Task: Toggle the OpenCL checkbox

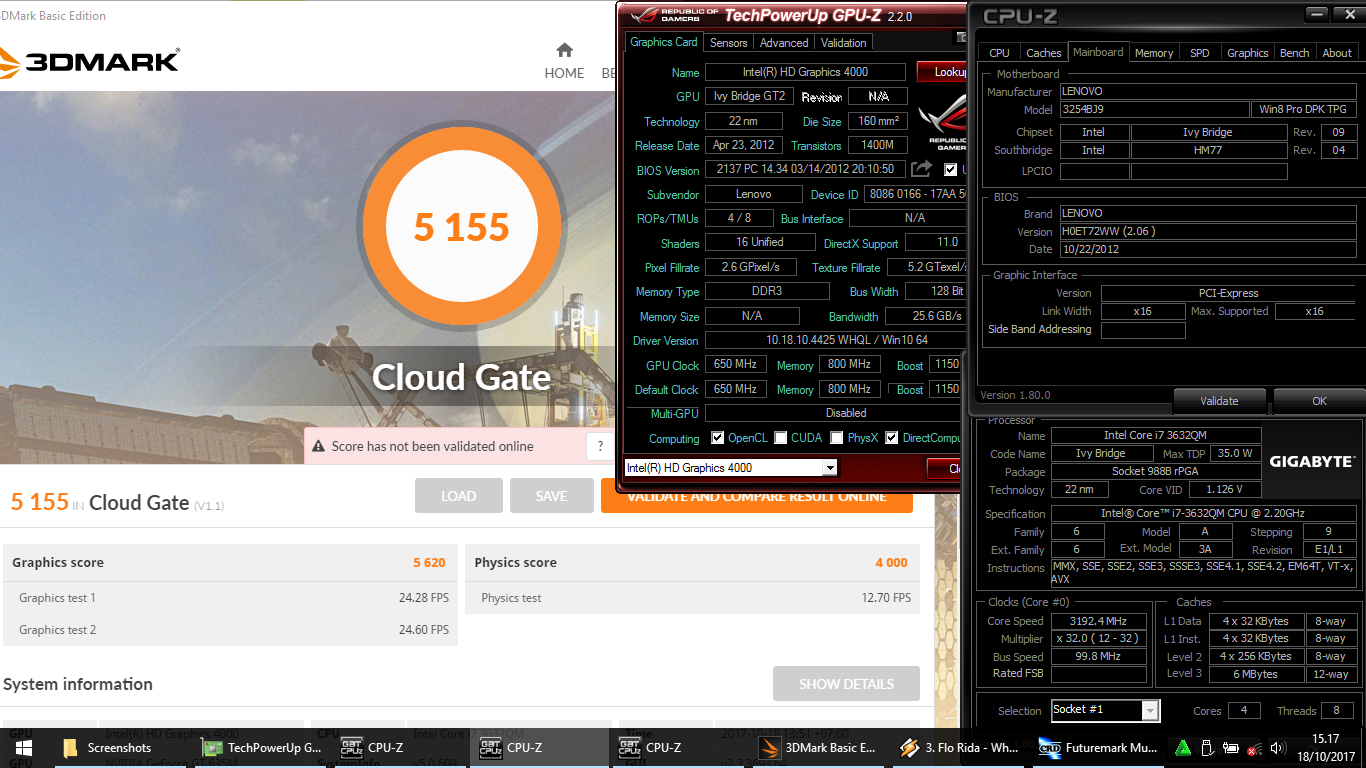Action: click(x=717, y=438)
